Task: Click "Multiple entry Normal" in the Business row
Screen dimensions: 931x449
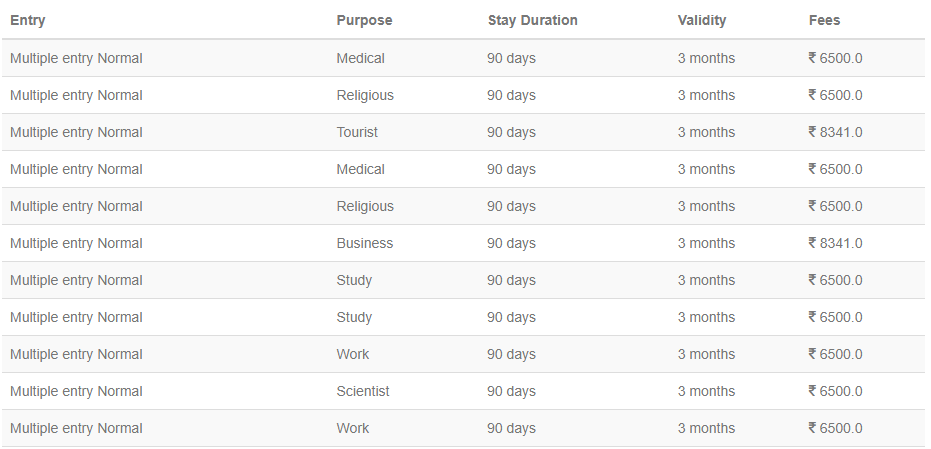Action: click(x=76, y=243)
